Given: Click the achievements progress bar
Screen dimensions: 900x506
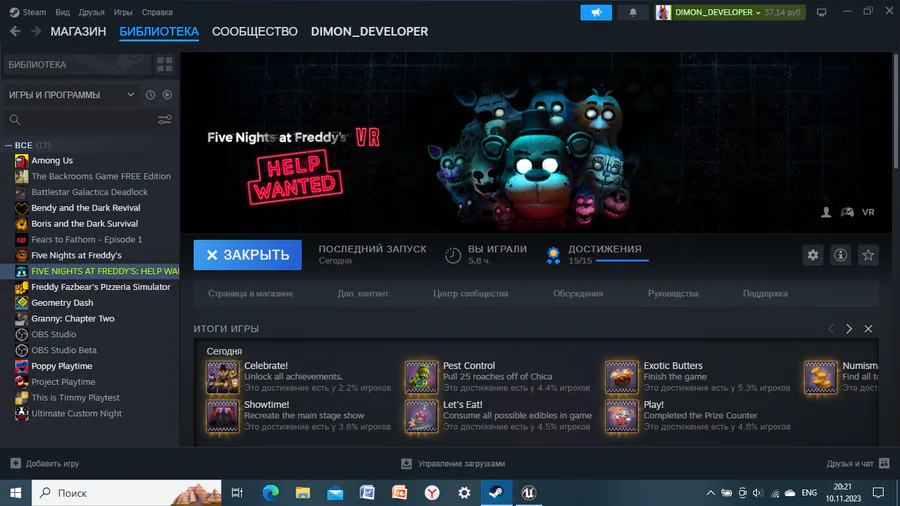Looking at the screenshot, I should pos(622,260).
